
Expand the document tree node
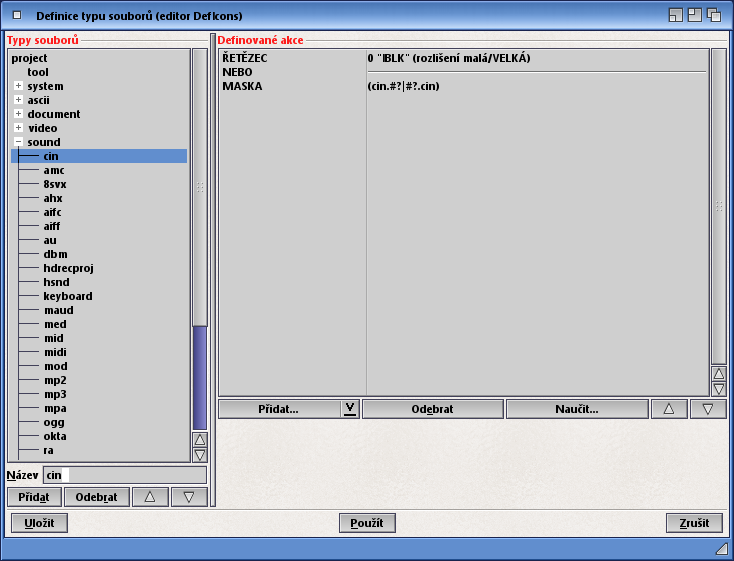[x=18, y=114]
